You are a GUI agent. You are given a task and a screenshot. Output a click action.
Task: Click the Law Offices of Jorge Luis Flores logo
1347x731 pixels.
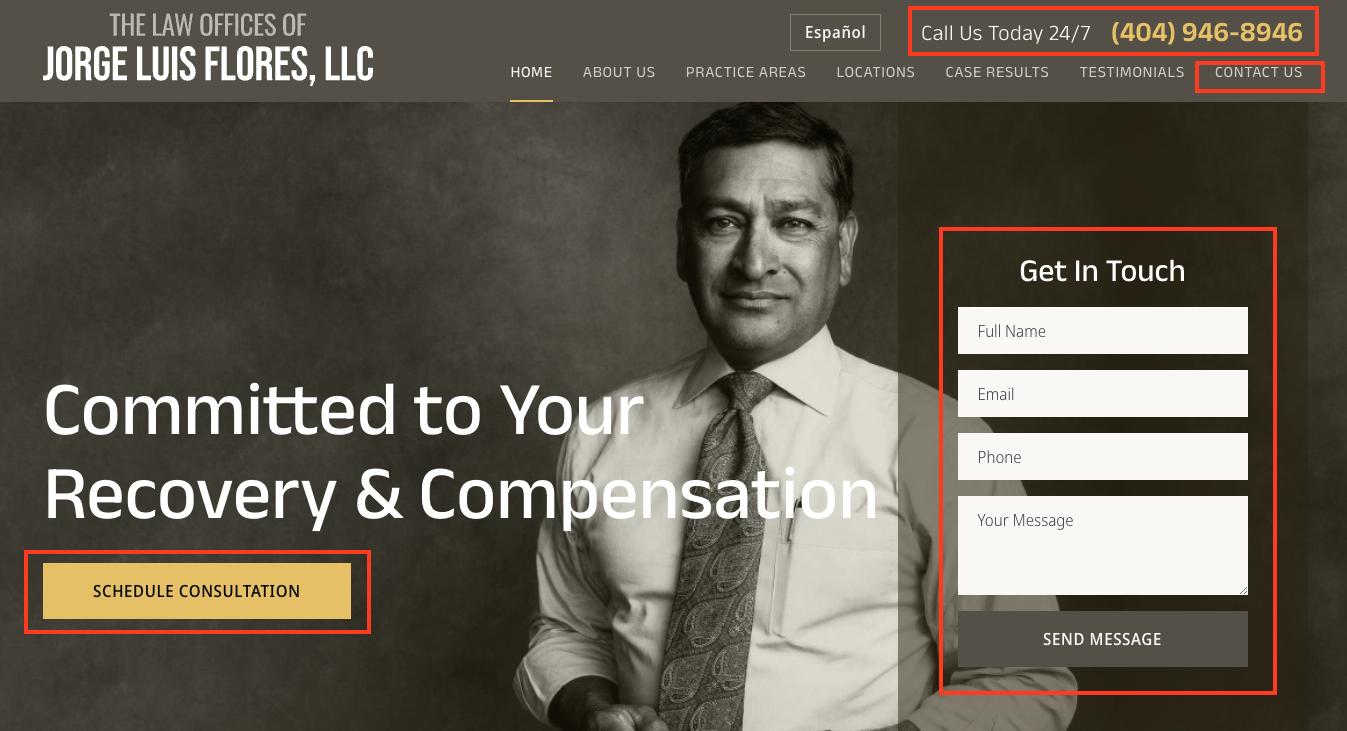coord(208,47)
